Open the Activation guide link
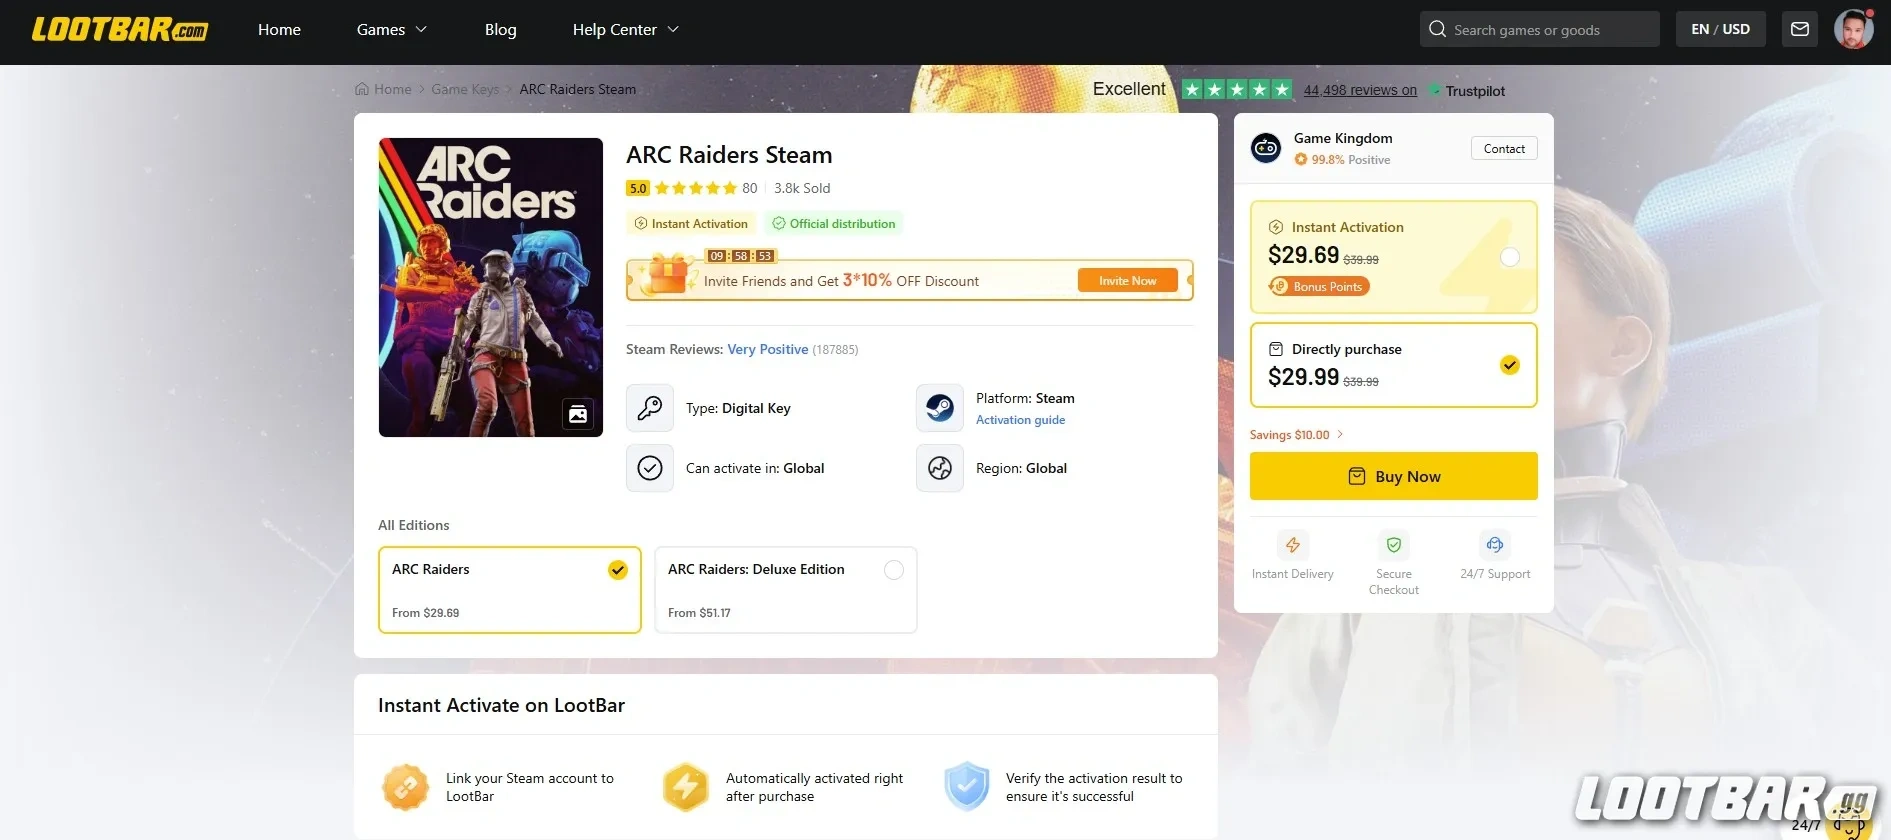 point(1020,420)
